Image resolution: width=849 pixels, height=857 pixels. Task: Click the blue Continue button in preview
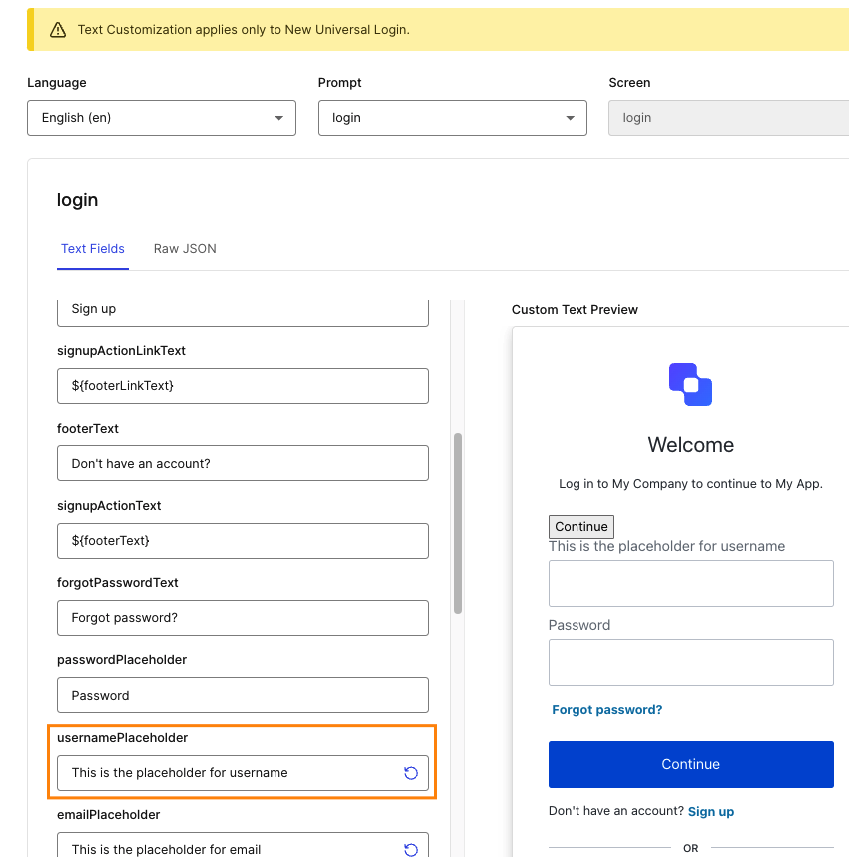click(x=691, y=764)
